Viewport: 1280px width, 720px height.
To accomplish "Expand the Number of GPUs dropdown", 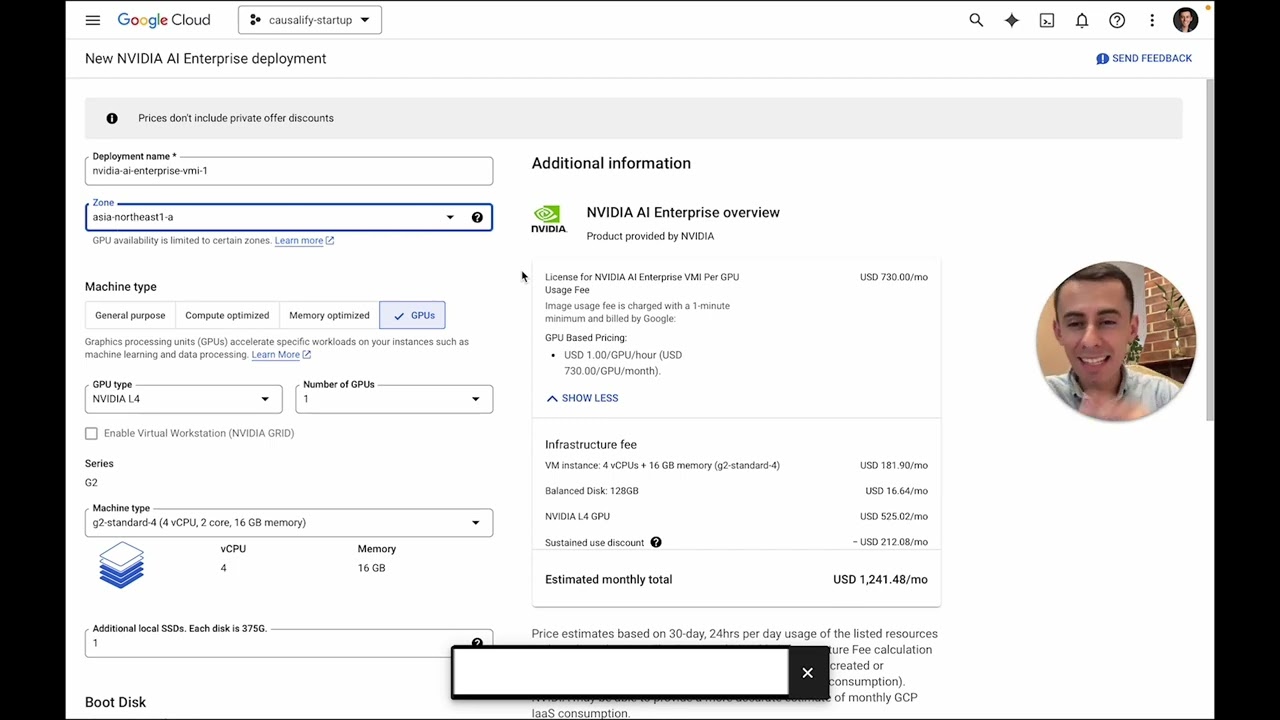I will 394,399.
